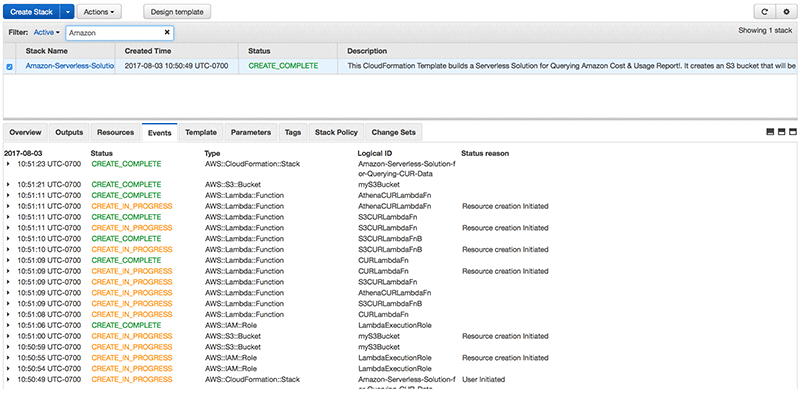Click the Showing 1 stack label
Screen dimensions: 800x393
click(x=765, y=31)
